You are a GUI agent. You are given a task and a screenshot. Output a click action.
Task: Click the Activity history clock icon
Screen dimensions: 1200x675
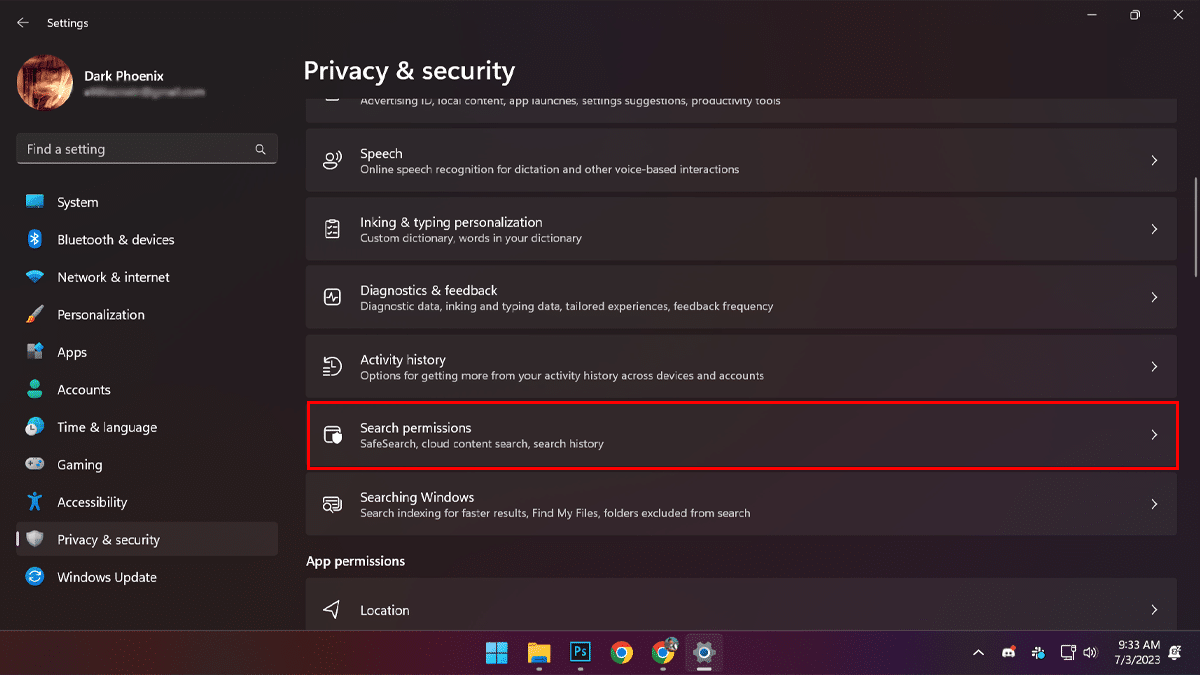tap(332, 367)
